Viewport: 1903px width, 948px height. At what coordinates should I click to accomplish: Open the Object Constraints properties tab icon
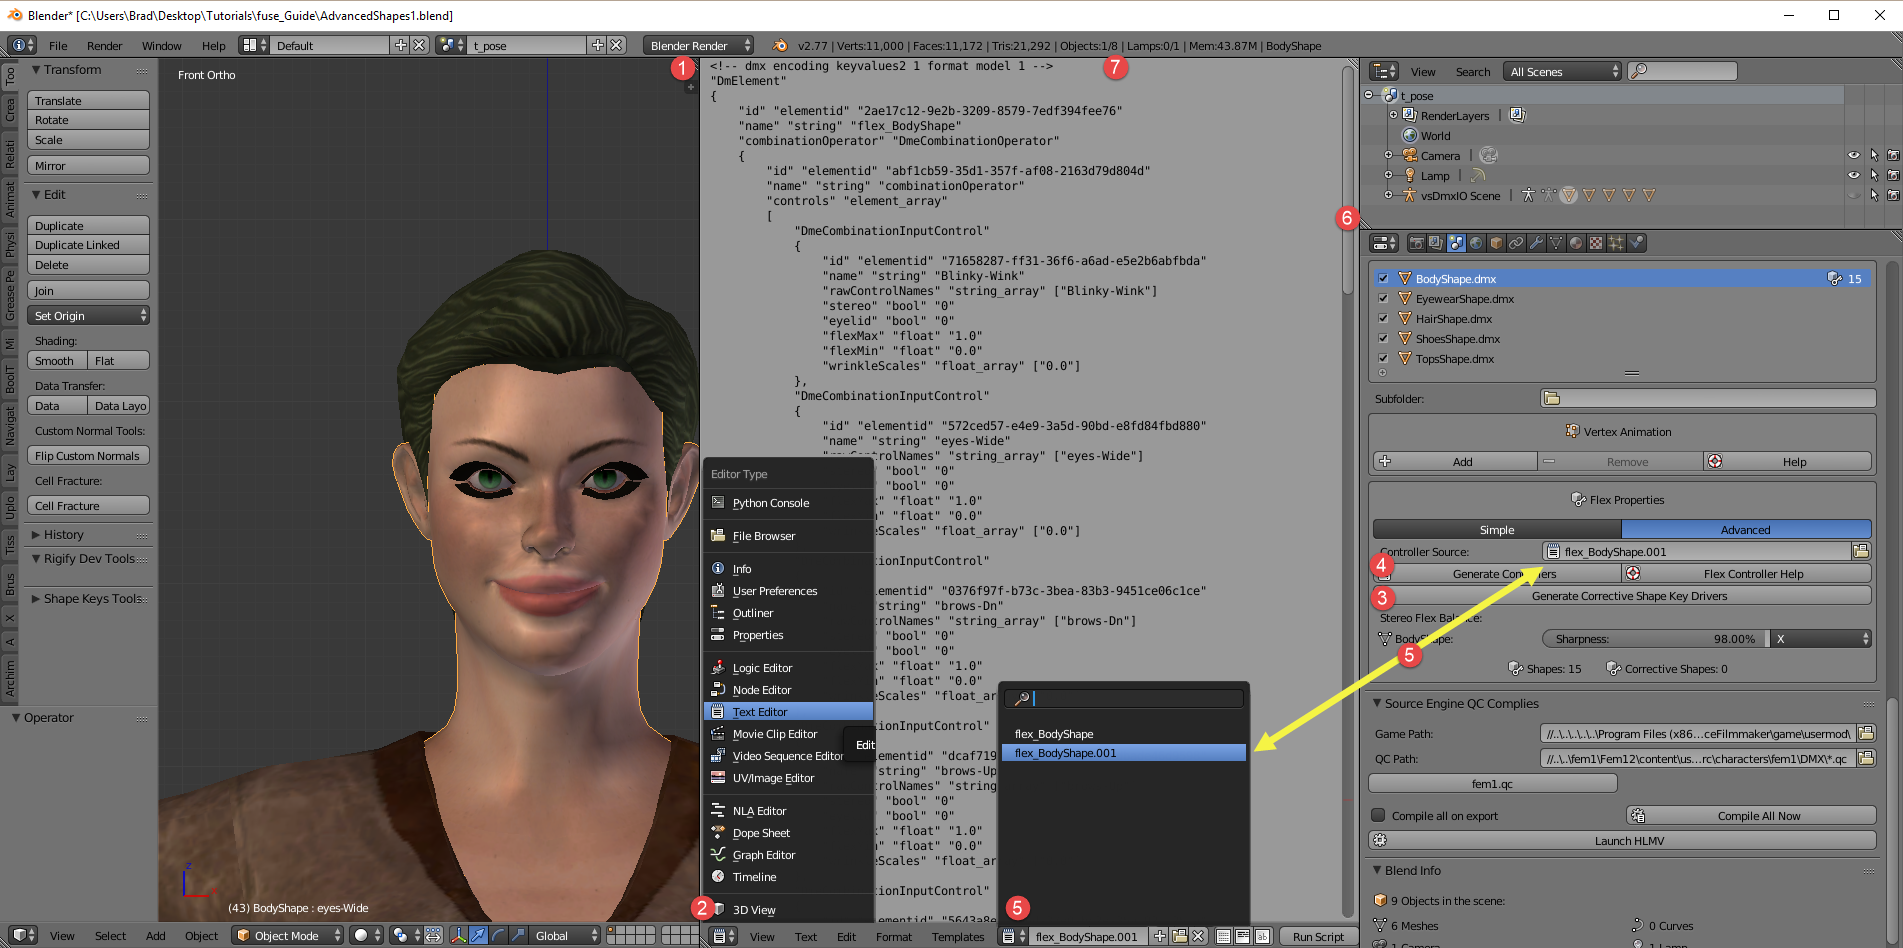(x=1516, y=243)
